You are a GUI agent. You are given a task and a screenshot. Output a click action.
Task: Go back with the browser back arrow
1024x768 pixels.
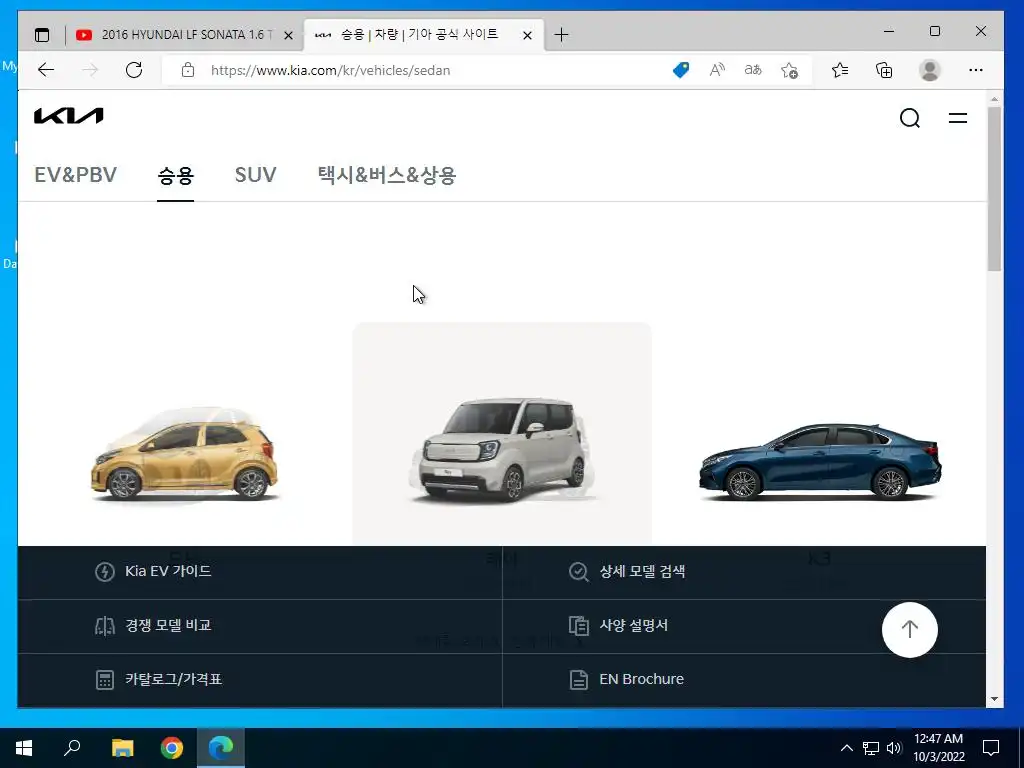46,70
